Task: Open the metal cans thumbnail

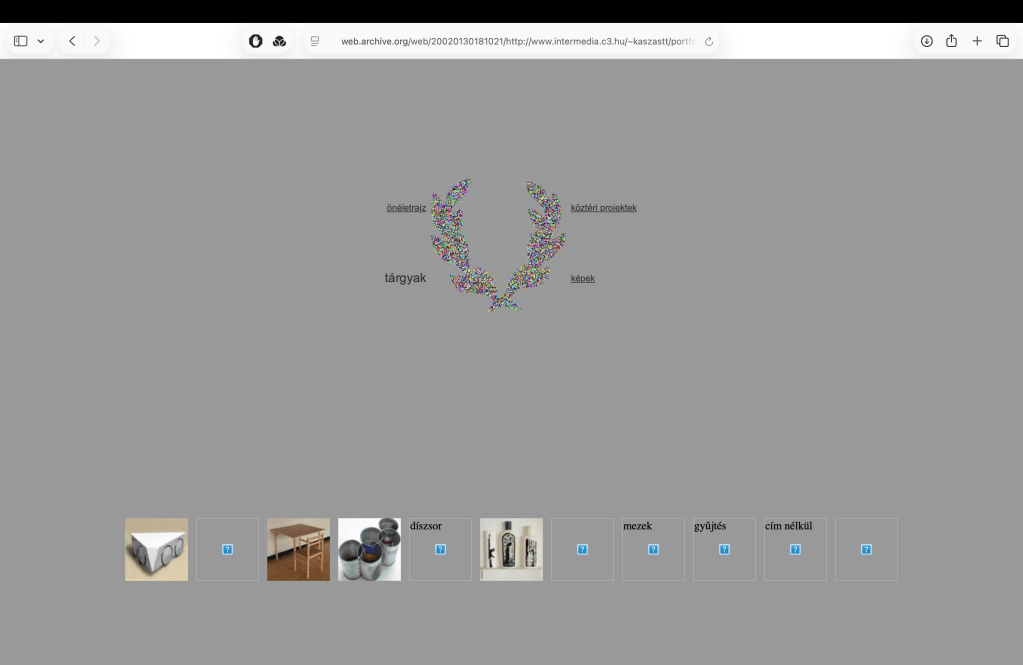Action: (369, 549)
